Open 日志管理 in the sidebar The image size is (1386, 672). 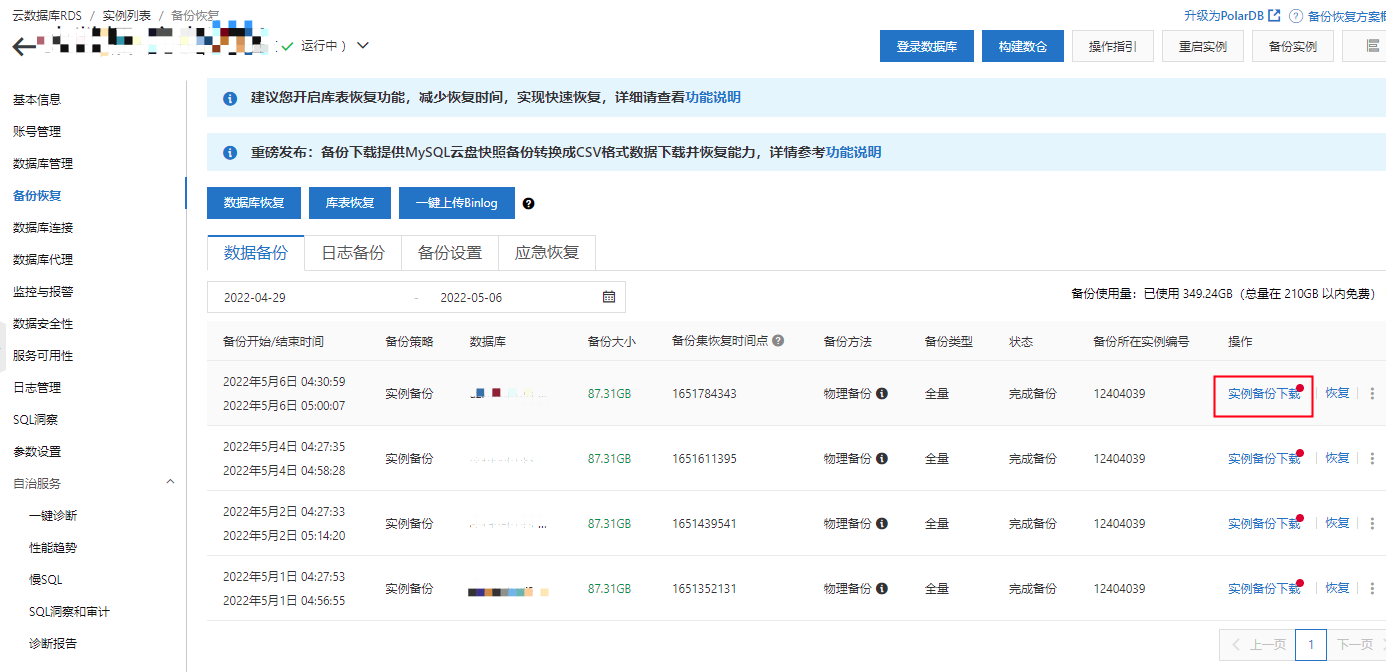click(x=37, y=387)
